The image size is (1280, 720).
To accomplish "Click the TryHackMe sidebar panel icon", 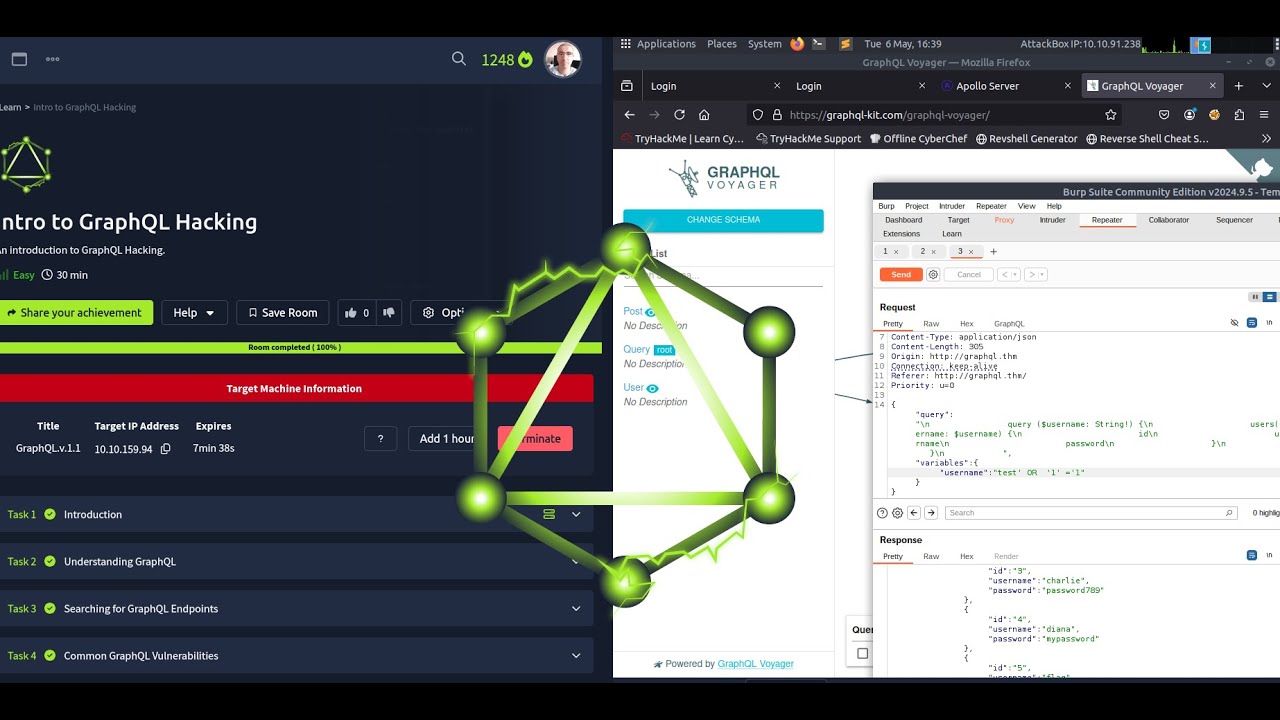I will [19, 59].
